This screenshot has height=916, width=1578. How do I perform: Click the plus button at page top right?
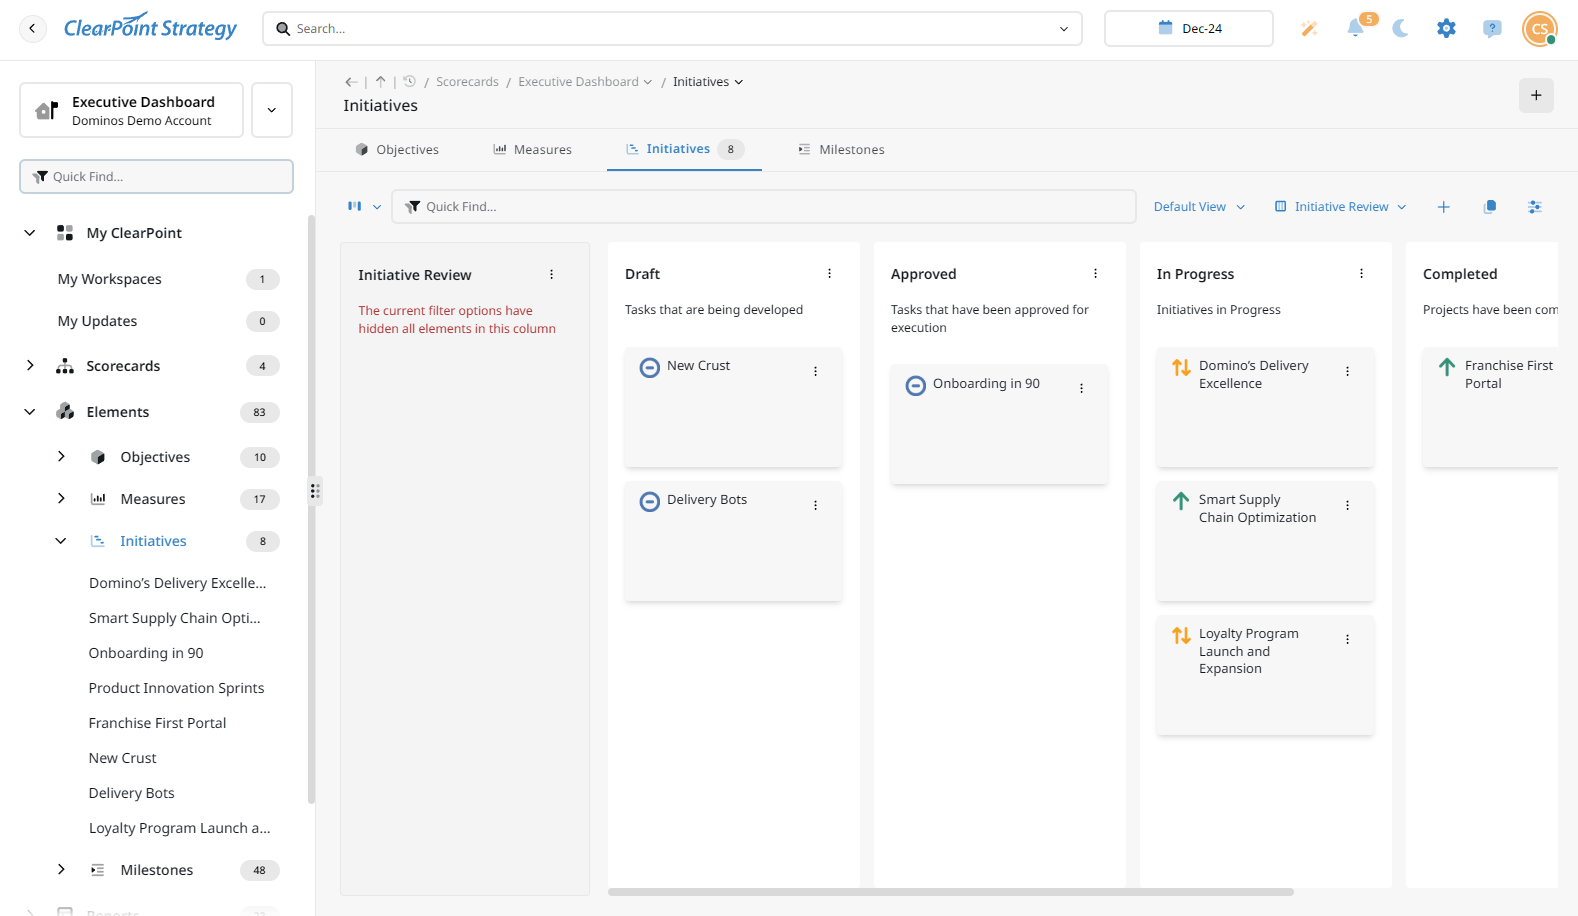(x=1536, y=95)
